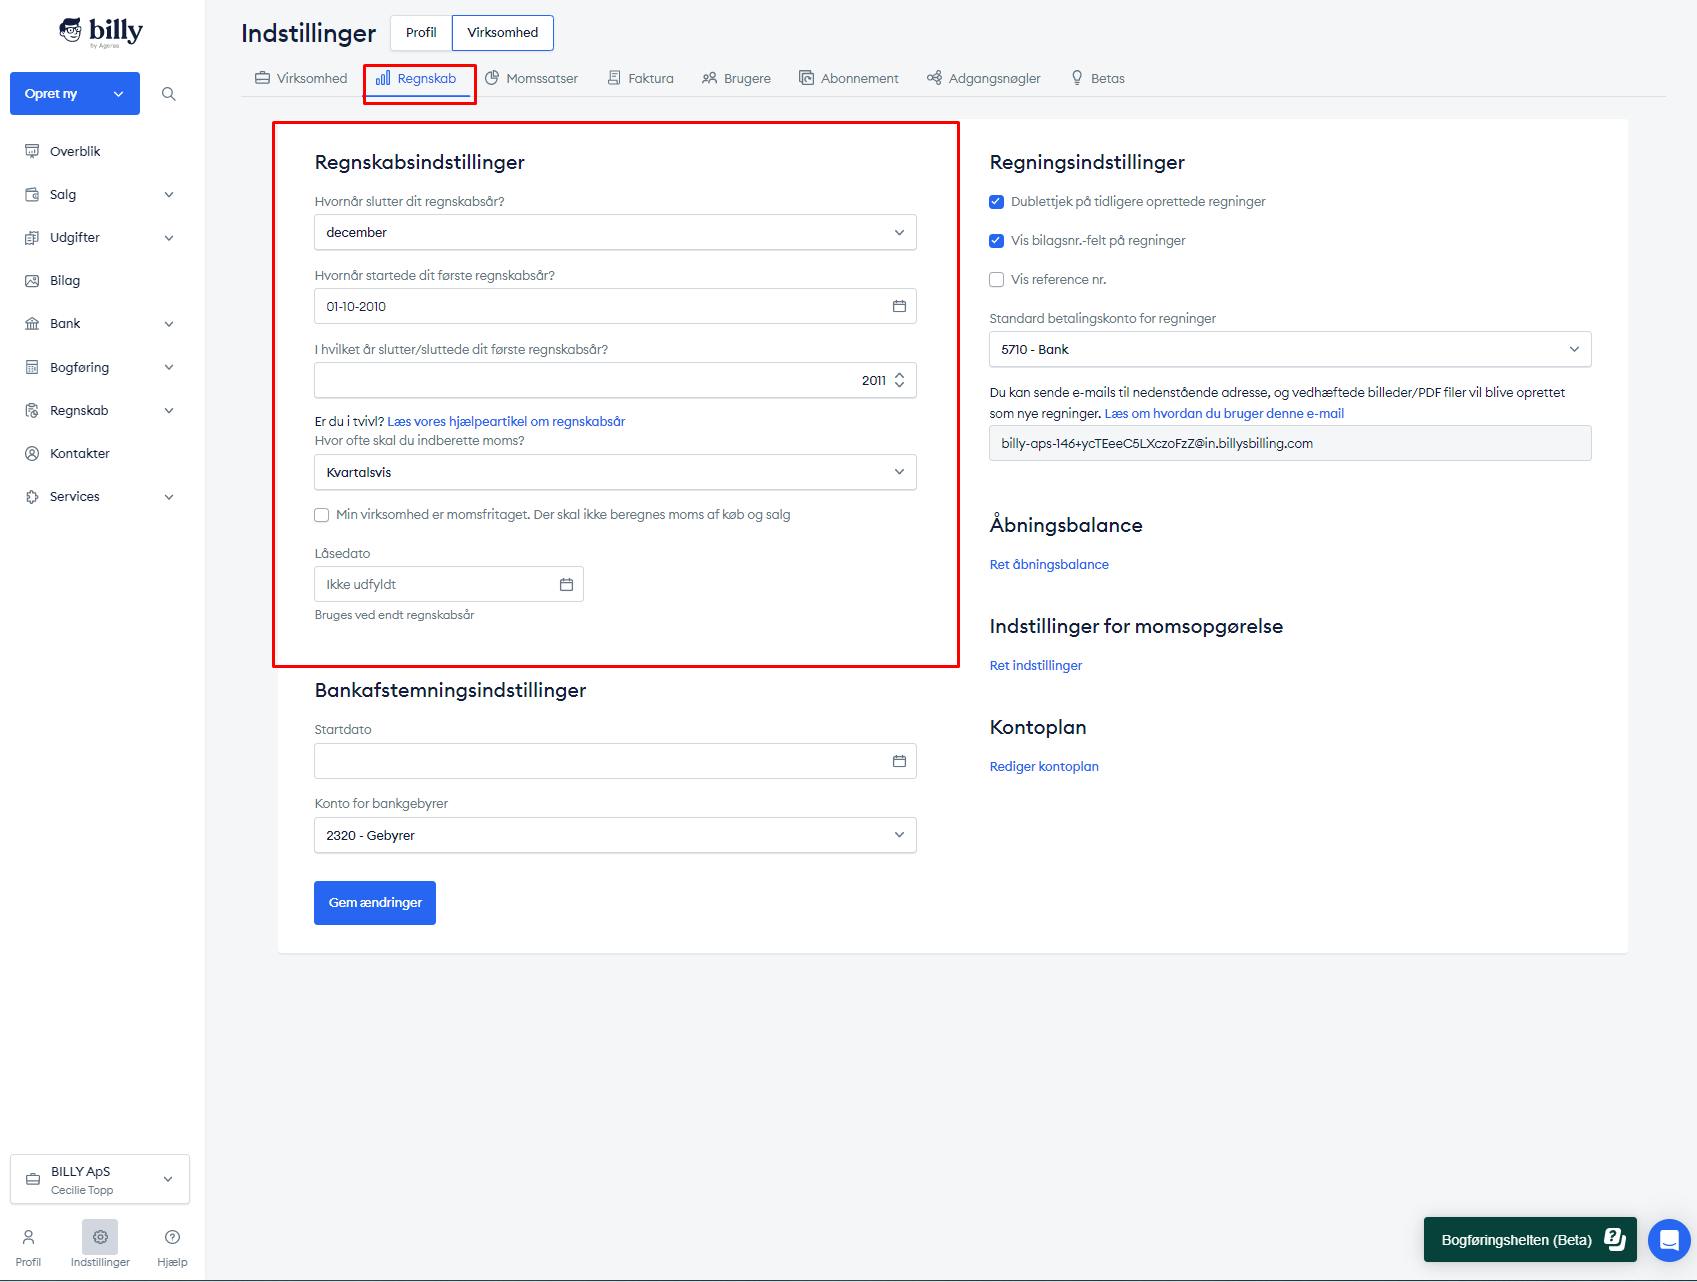
Task: Click the 2011 year stepper arrows
Action: click(x=899, y=380)
